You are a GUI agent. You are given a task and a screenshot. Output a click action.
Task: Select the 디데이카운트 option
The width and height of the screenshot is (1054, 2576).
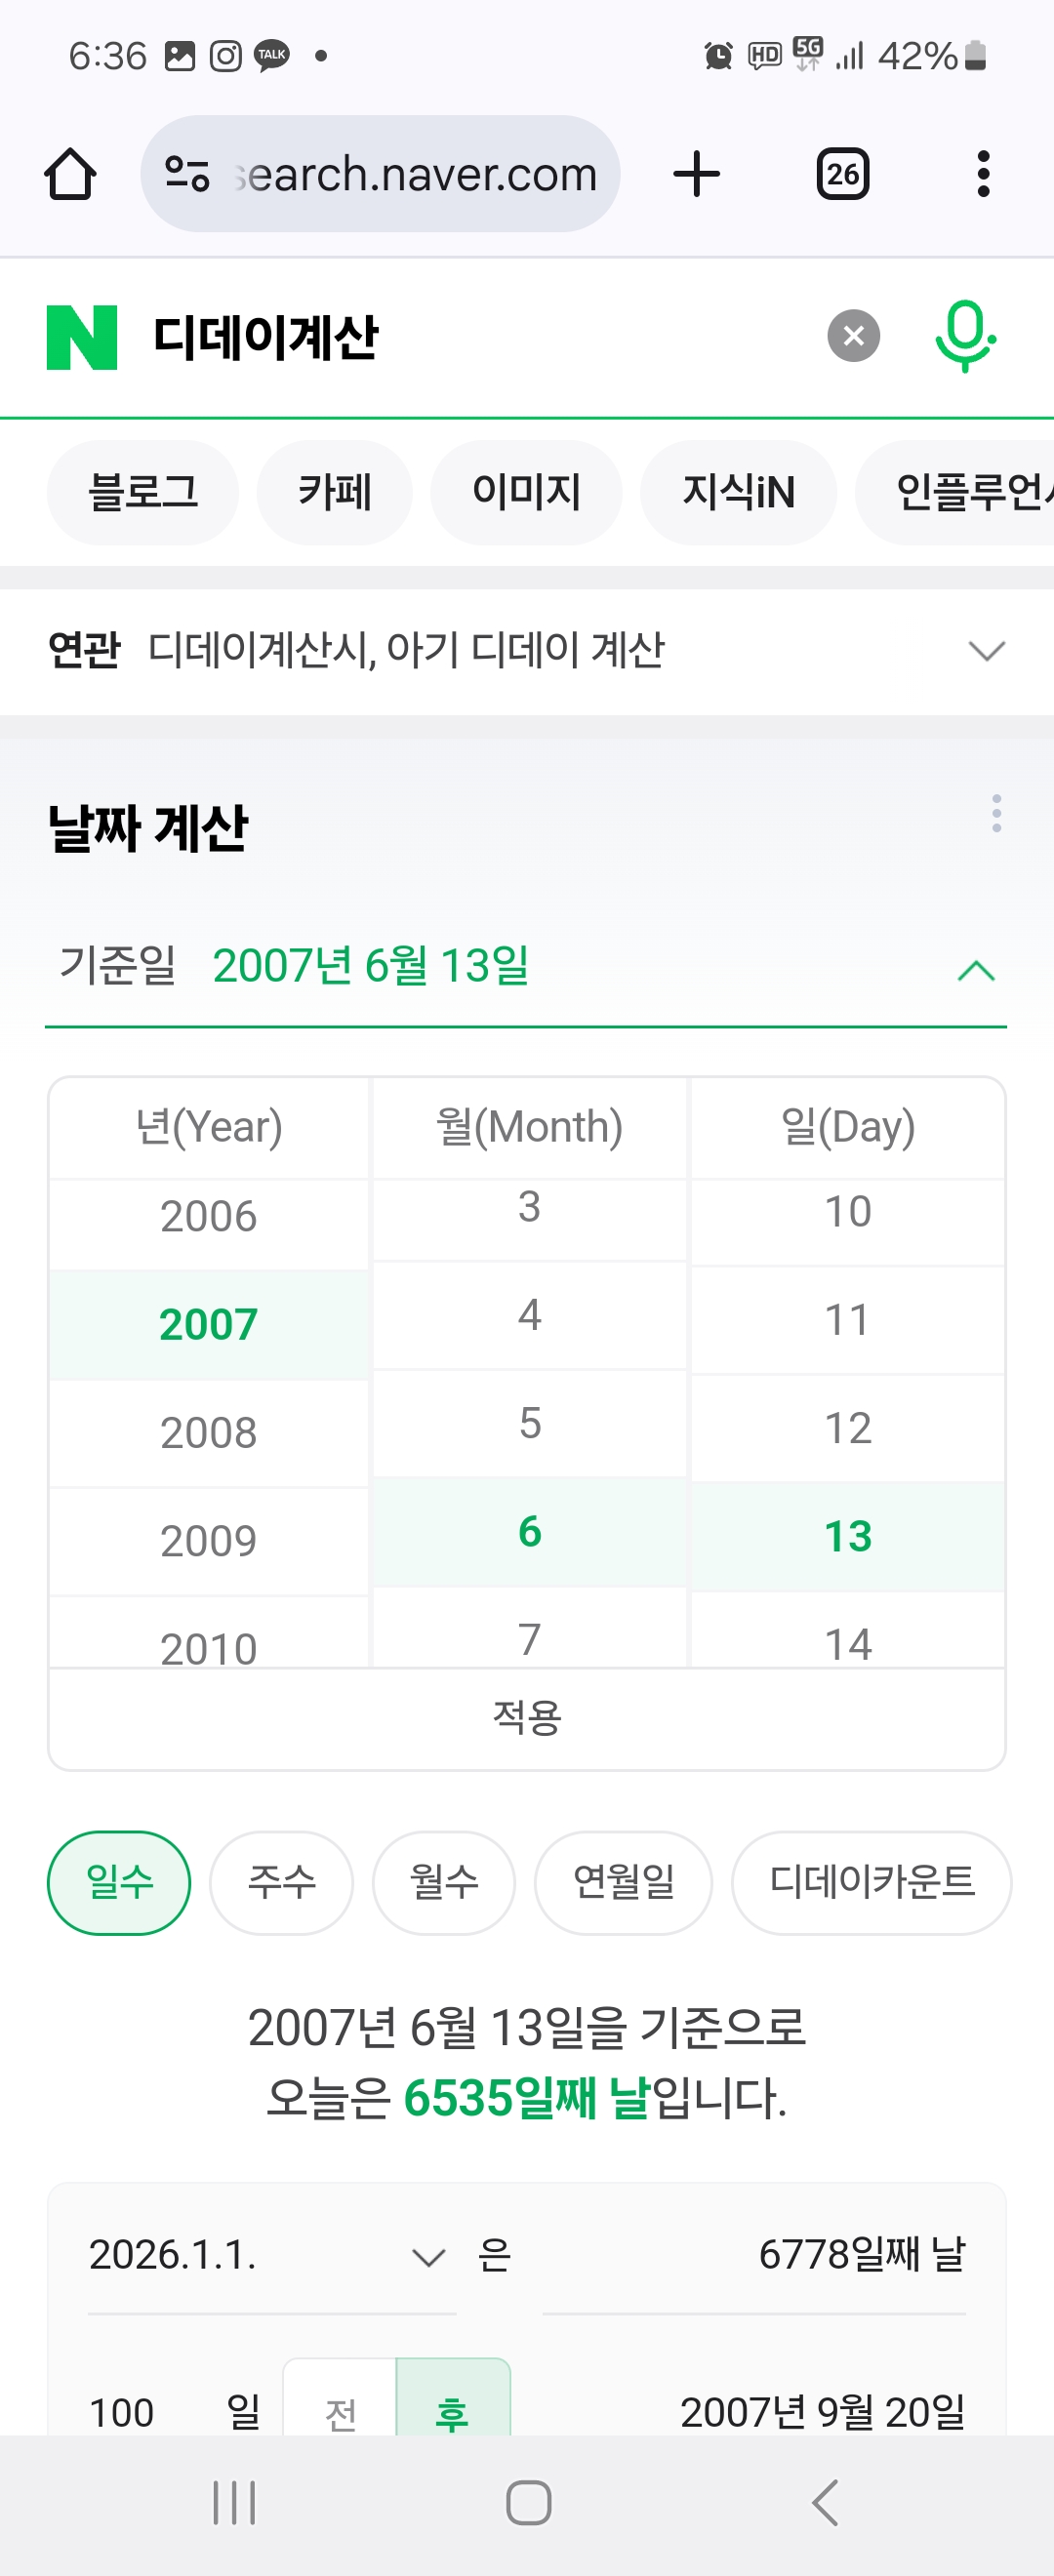pos(871,1882)
